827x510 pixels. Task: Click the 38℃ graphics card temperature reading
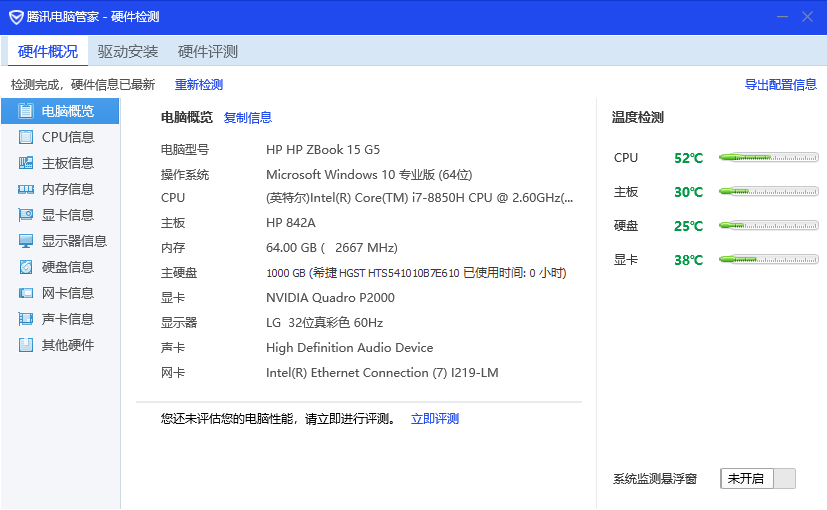688,260
